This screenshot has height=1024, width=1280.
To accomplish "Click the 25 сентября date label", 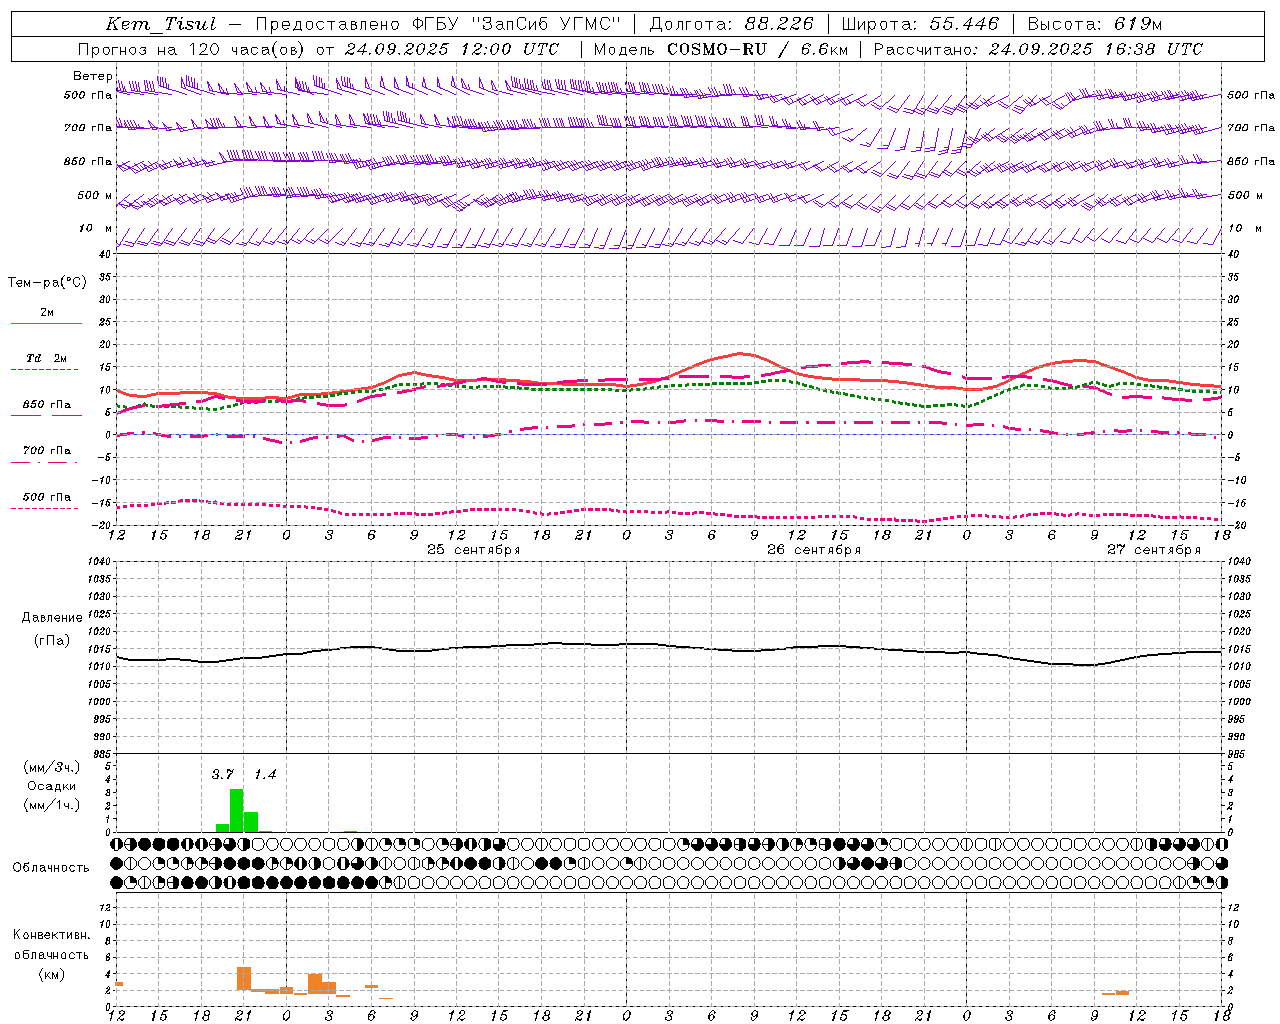I will point(474,550).
